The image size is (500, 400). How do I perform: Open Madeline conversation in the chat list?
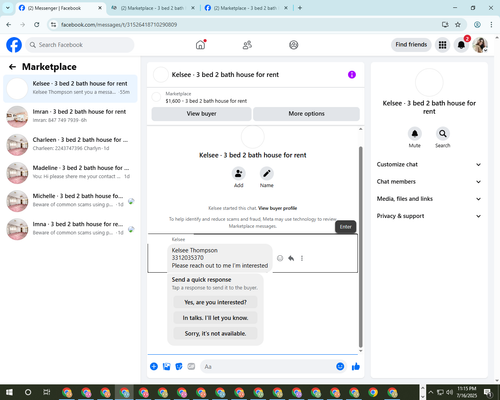[x=70, y=173]
